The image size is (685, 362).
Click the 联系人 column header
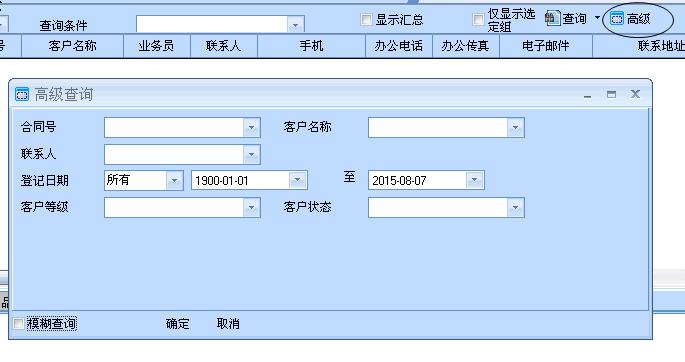tap(224, 46)
